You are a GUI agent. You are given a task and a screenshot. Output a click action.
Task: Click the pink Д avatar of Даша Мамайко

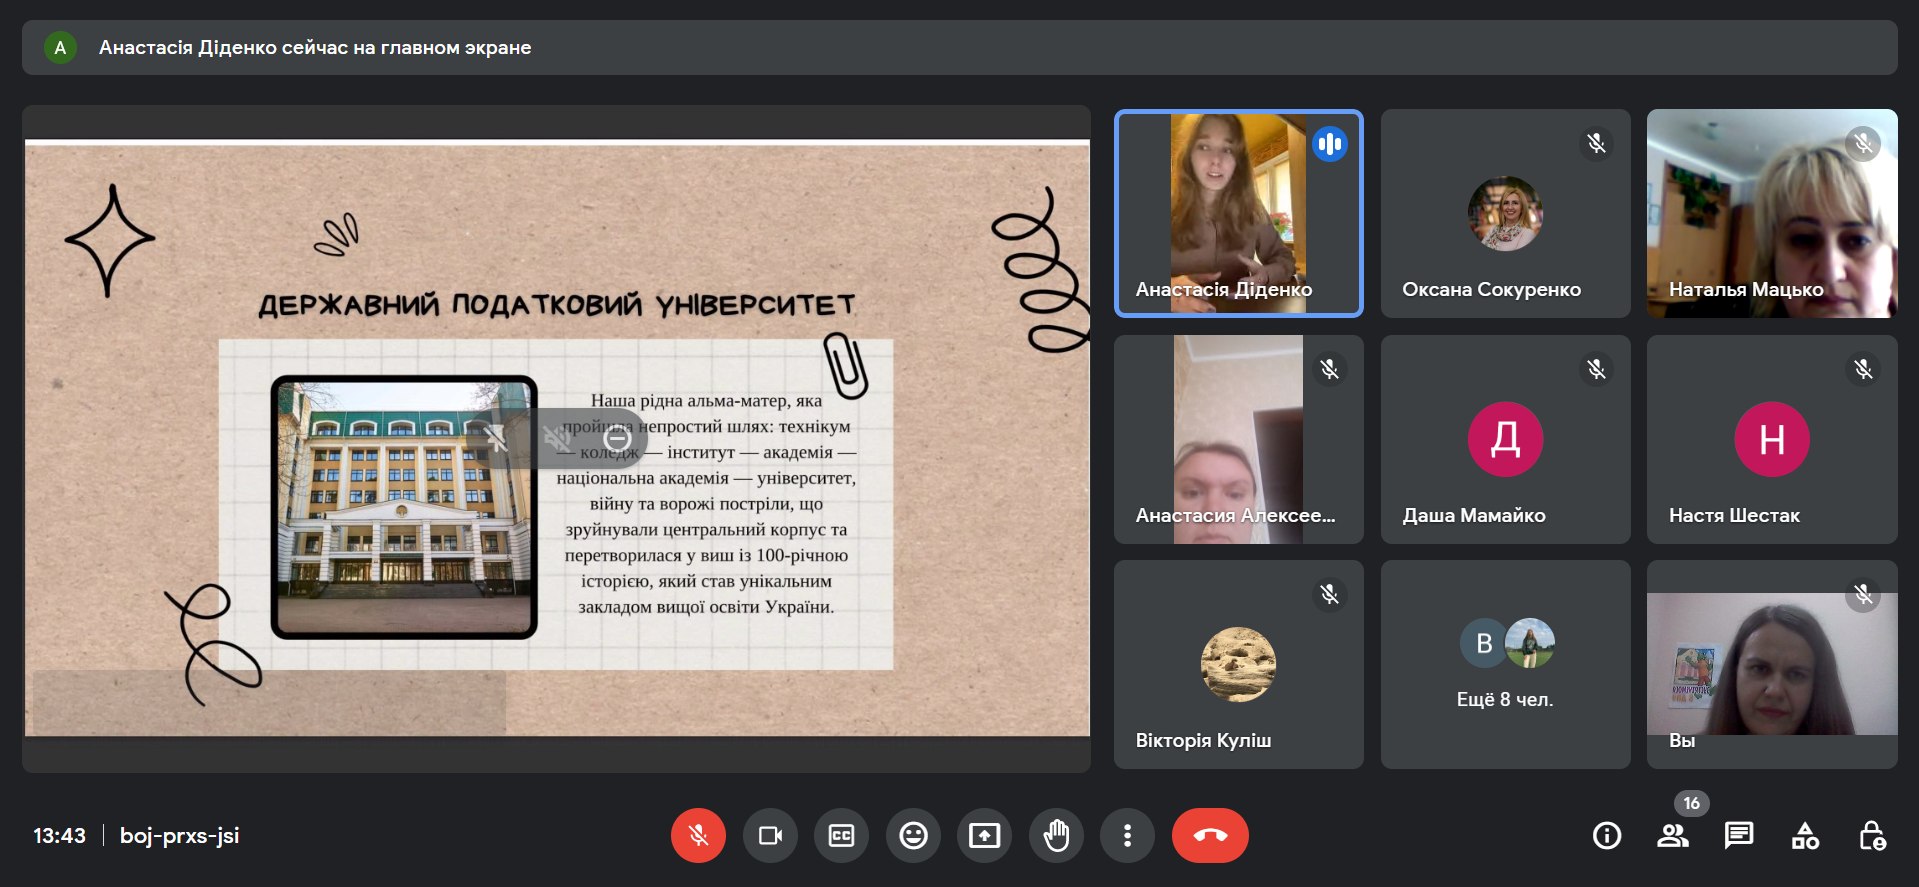click(1505, 439)
